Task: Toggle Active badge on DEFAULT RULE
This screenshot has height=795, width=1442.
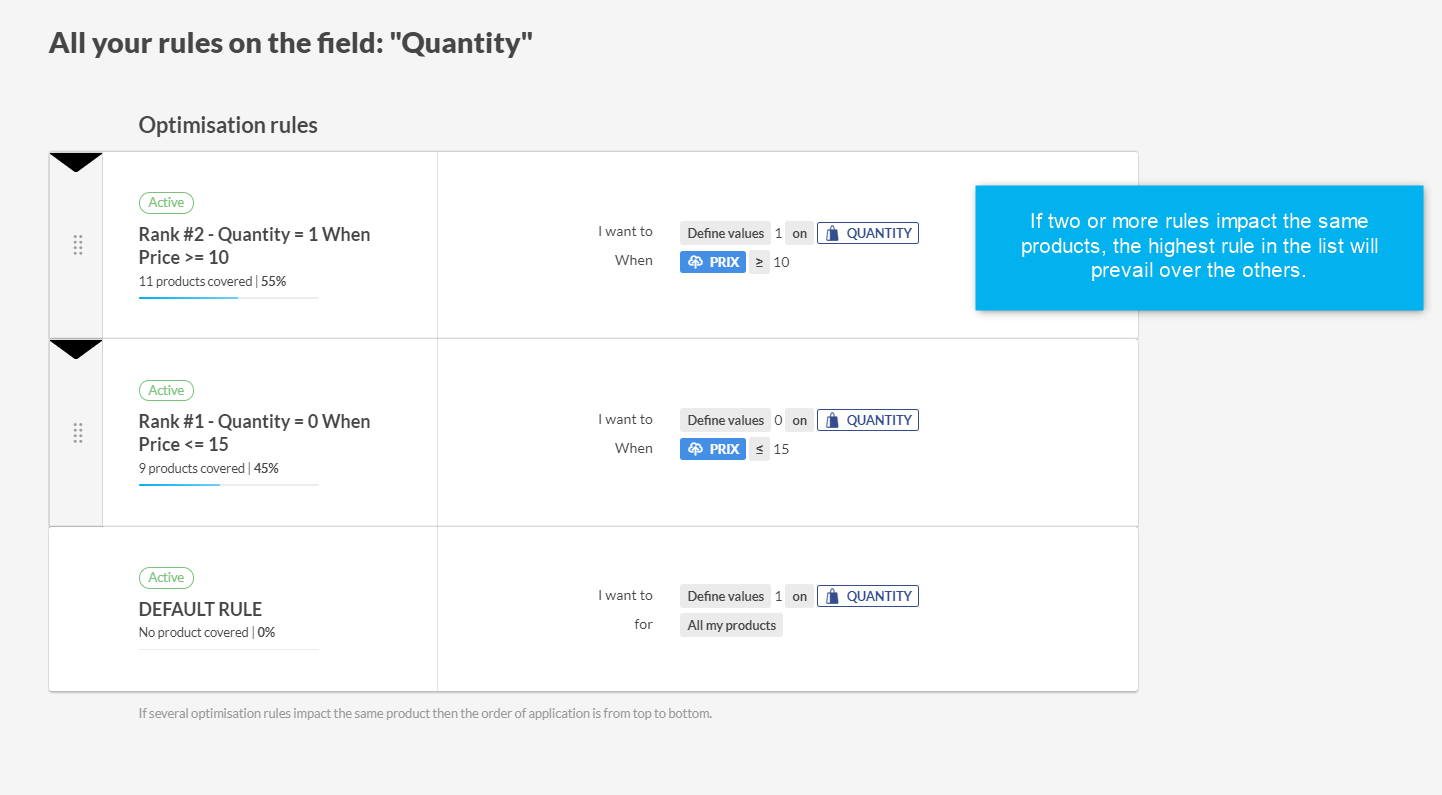Action: pyautogui.click(x=166, y=577)
